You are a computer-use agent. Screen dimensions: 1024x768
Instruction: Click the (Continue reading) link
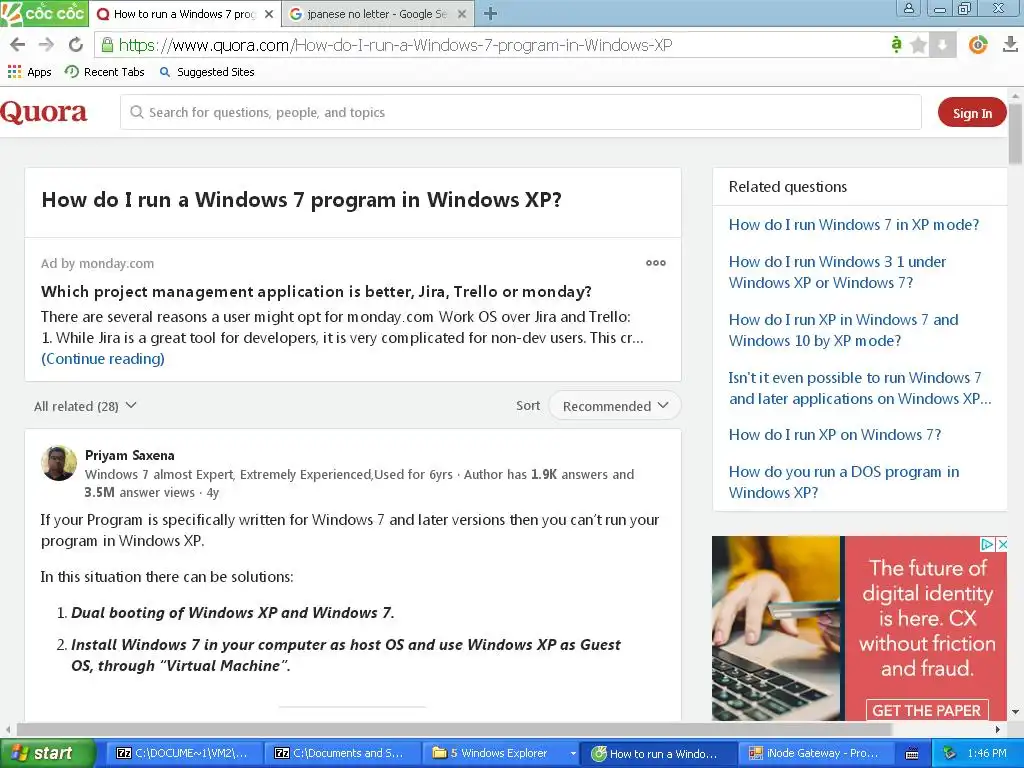point(103,359)
